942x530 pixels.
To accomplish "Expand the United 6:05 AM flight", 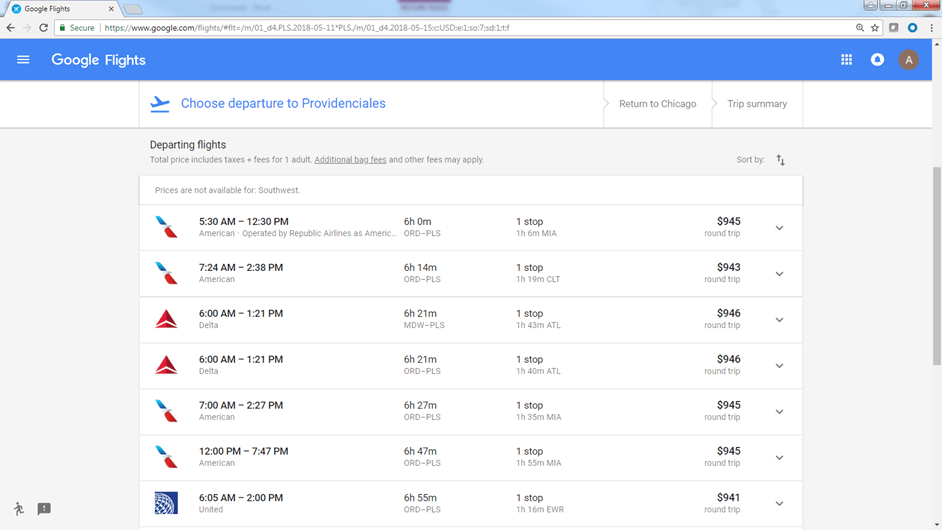I will tap(779, 504).
